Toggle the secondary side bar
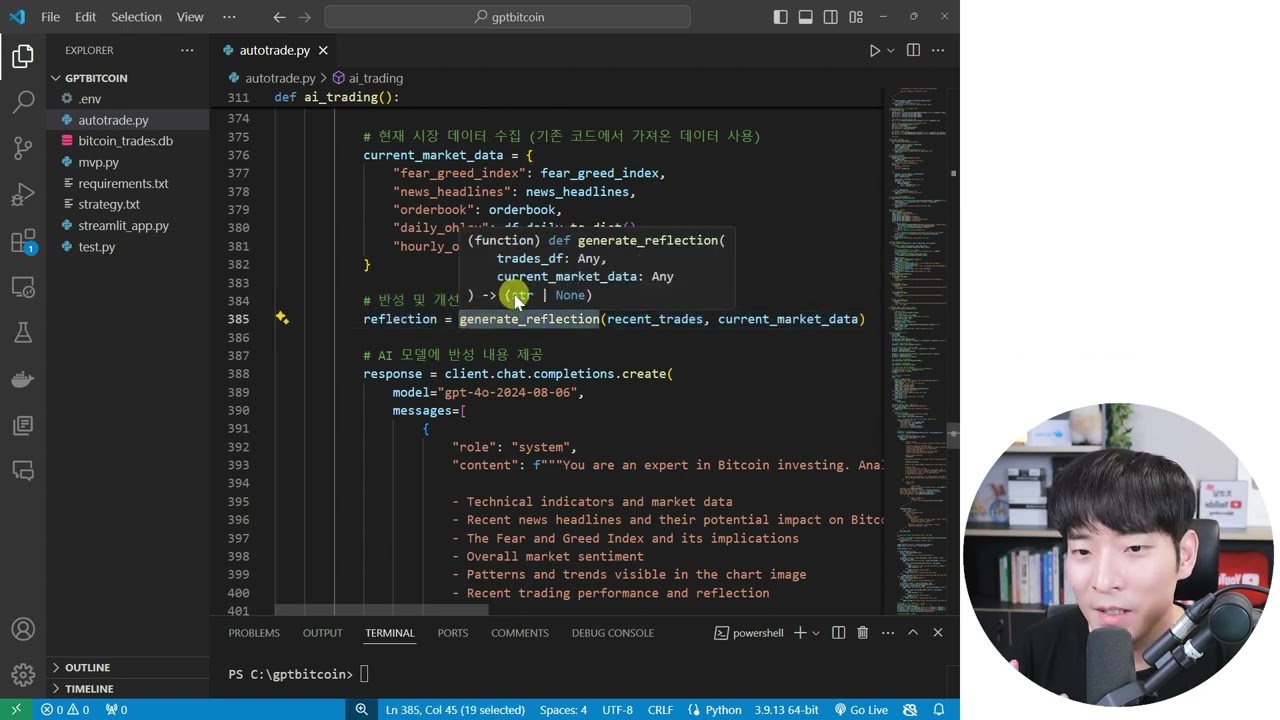 [831, 17]
